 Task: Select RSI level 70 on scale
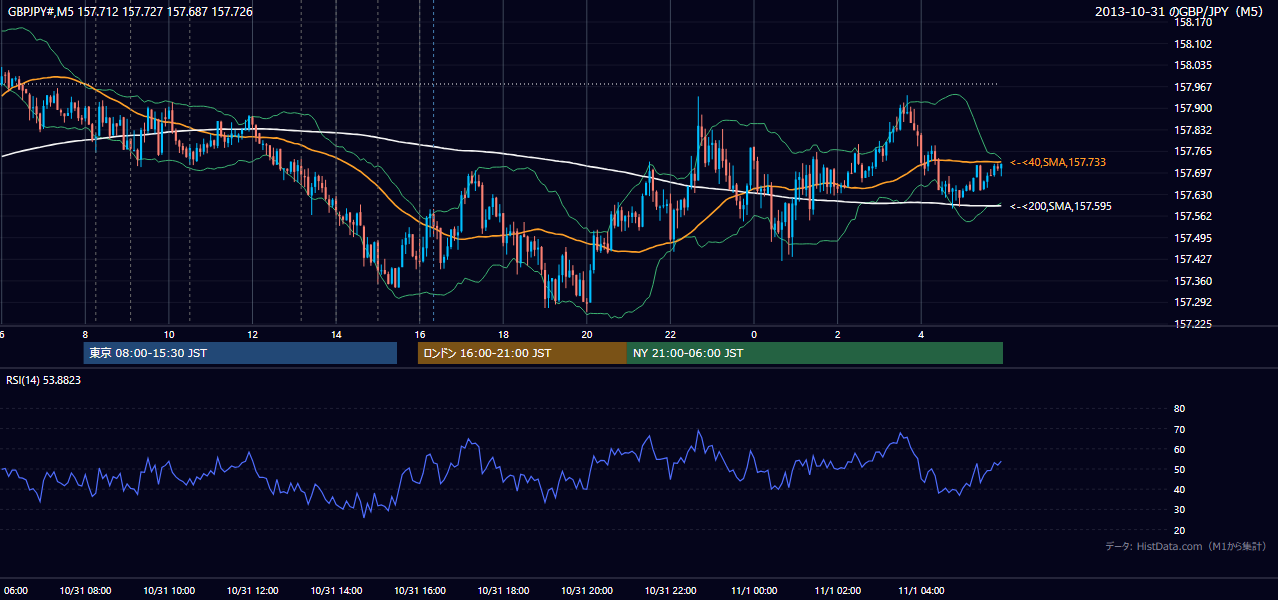pyautogui.click(x=1179, y=429)
